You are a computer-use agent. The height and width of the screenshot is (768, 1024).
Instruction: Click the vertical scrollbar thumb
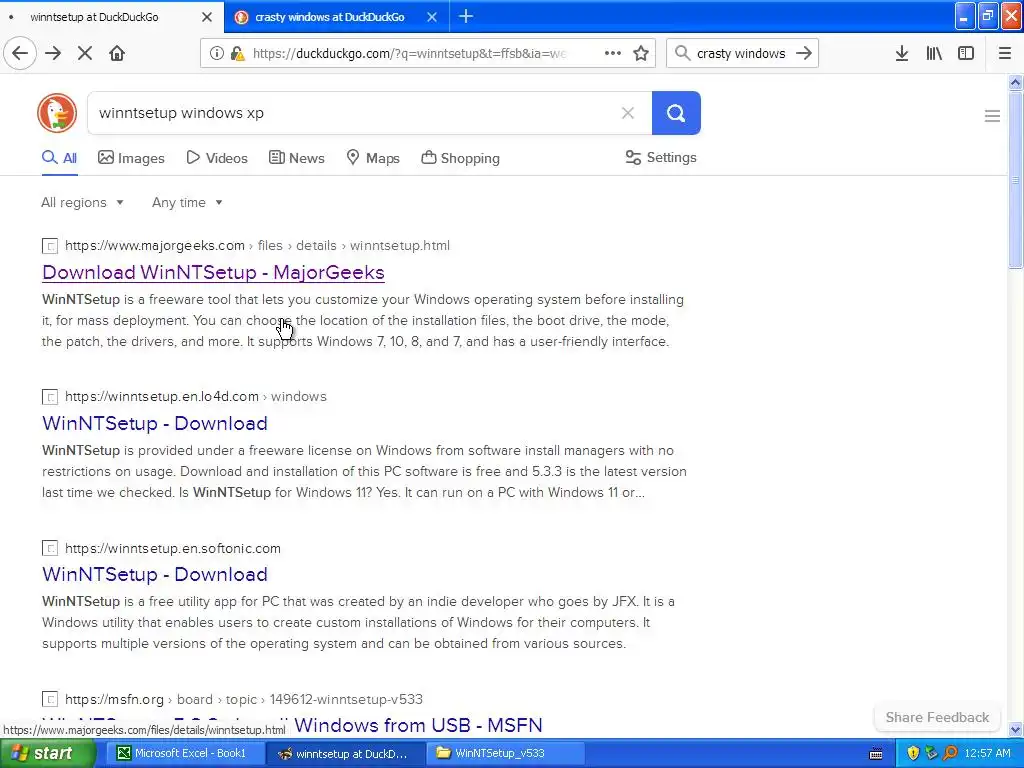(x=1015, y=179)
